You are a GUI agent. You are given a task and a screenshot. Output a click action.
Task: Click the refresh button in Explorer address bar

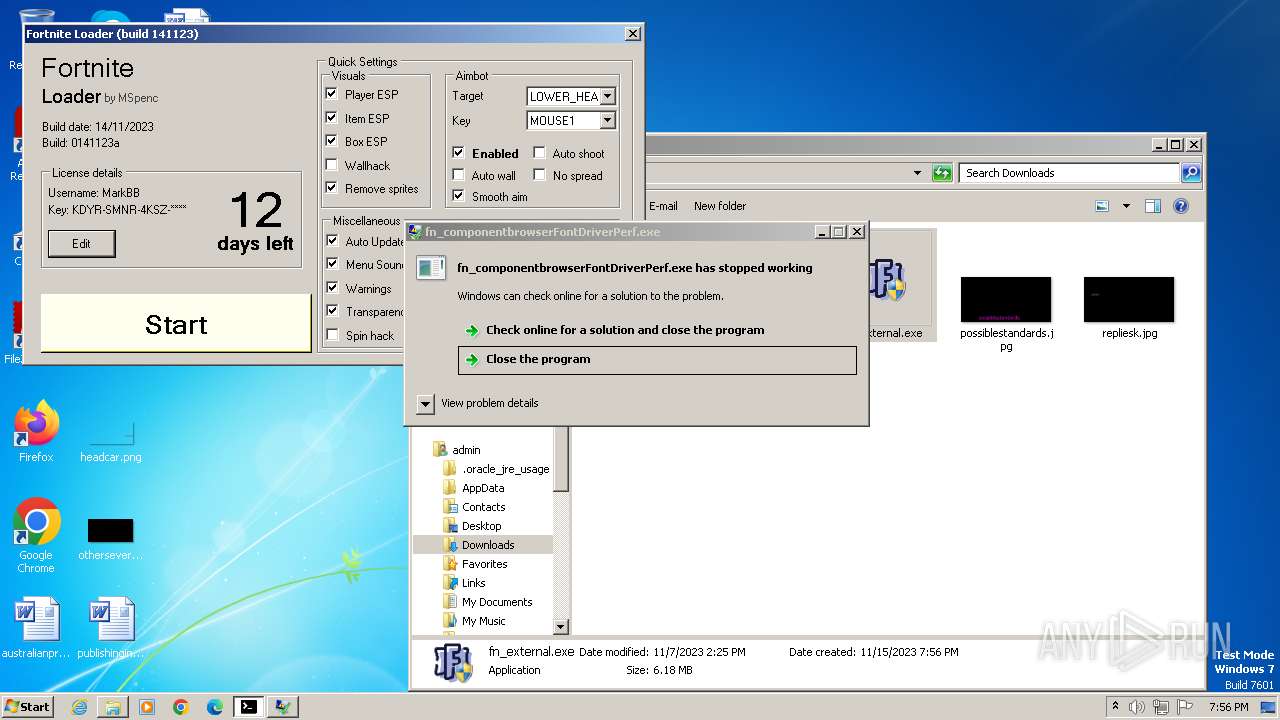click(942, 173)
